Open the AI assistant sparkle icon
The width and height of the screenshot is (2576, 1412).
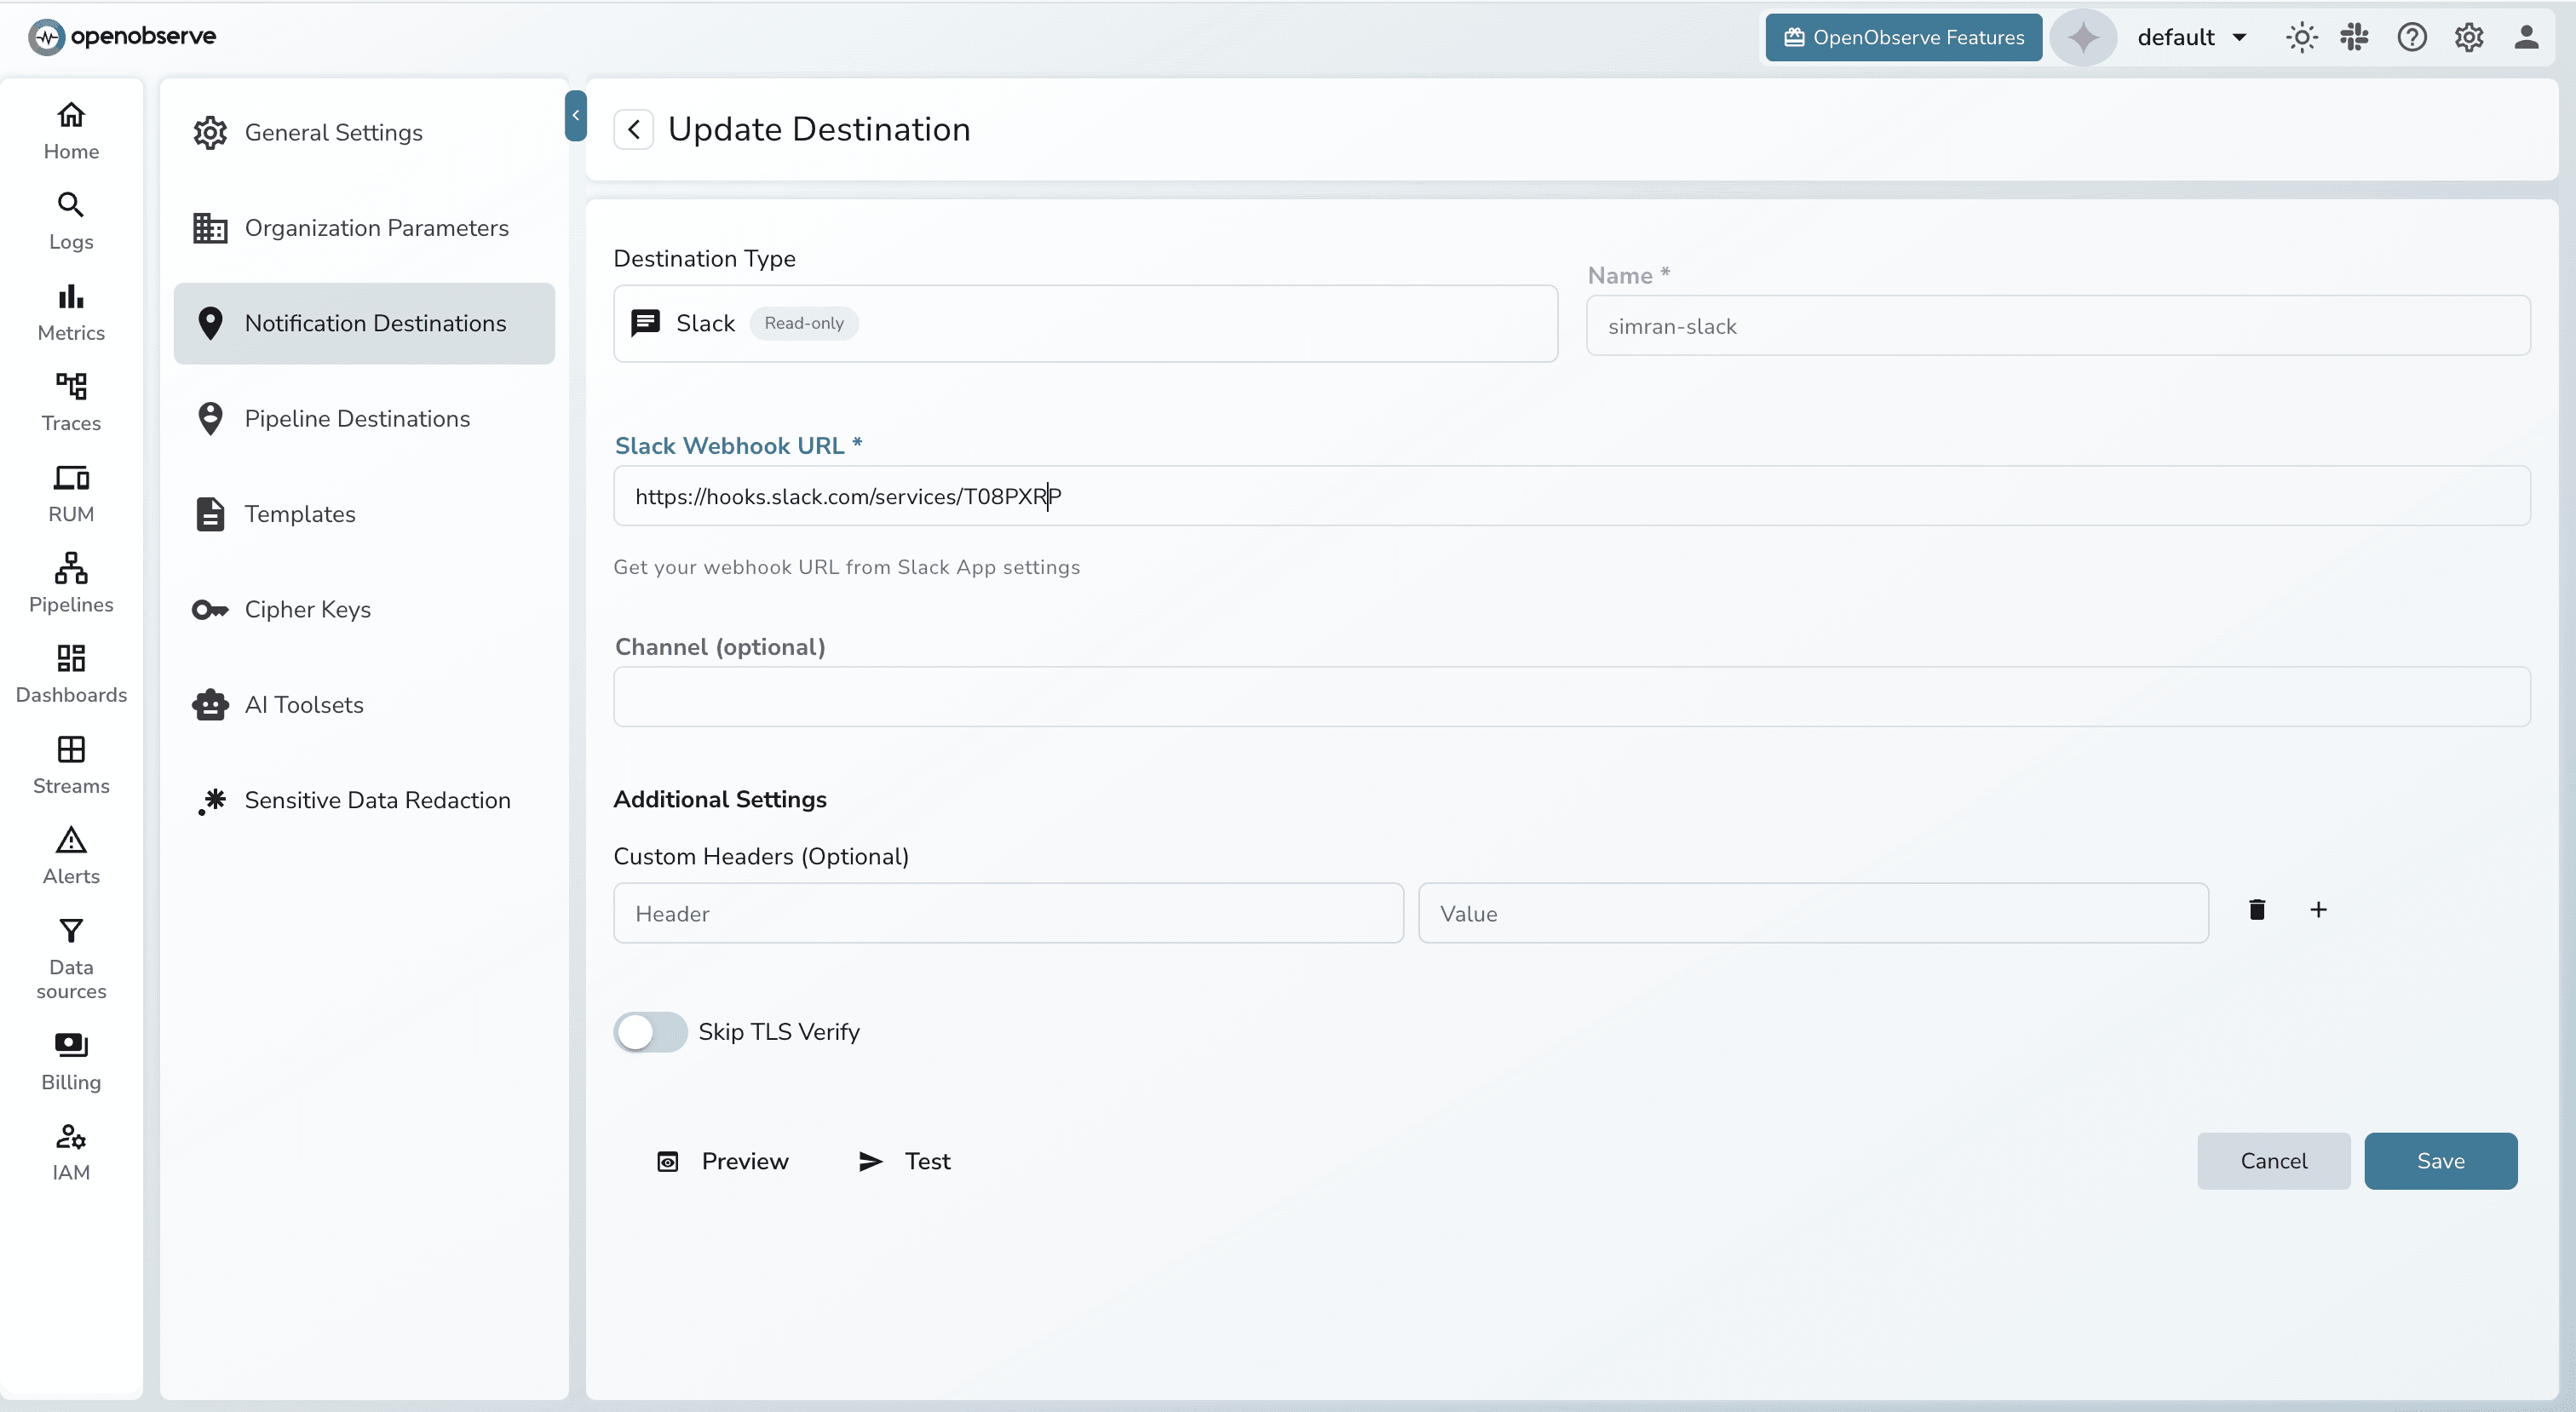pyautogui.click(x=2083, y=38)
